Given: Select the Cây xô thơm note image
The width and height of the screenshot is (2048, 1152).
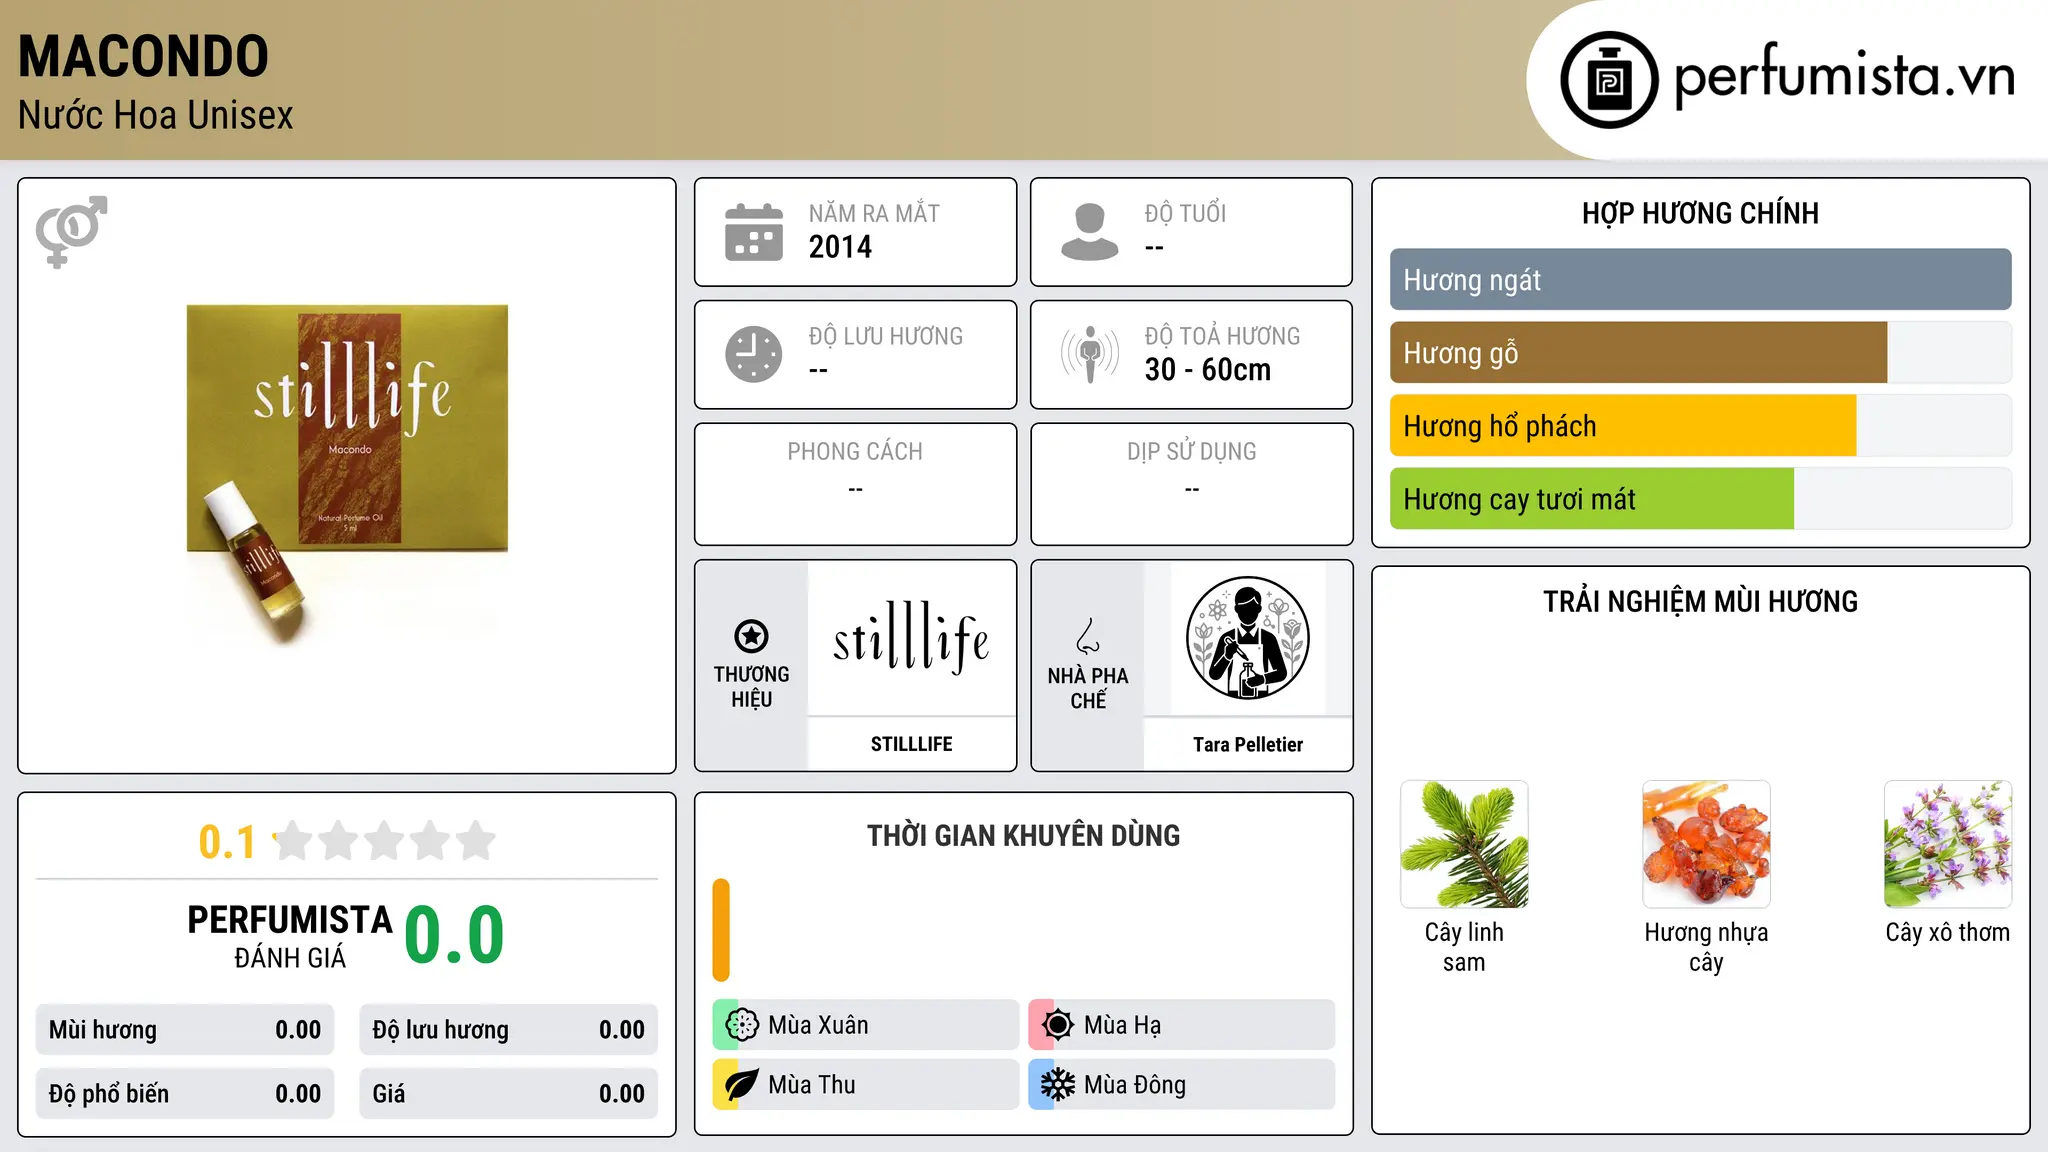Looking at the screenshot, I should (x=1948, y=844).
